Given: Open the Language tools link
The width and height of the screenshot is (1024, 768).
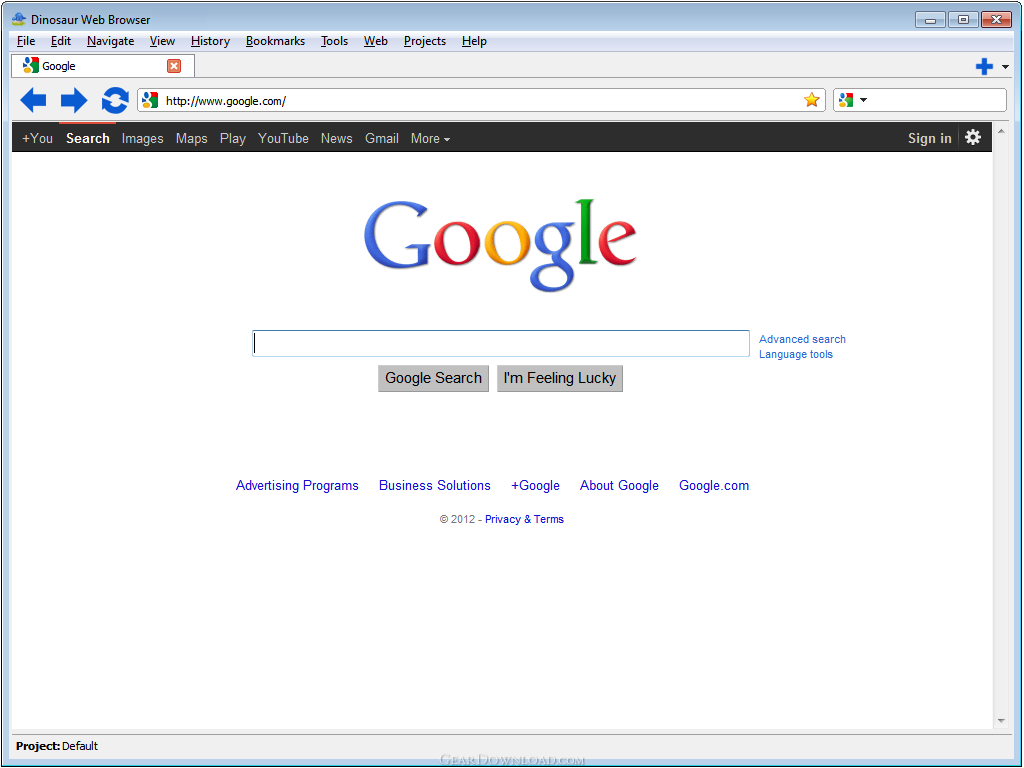Looking at the screenshot, I should pos(795,354).
